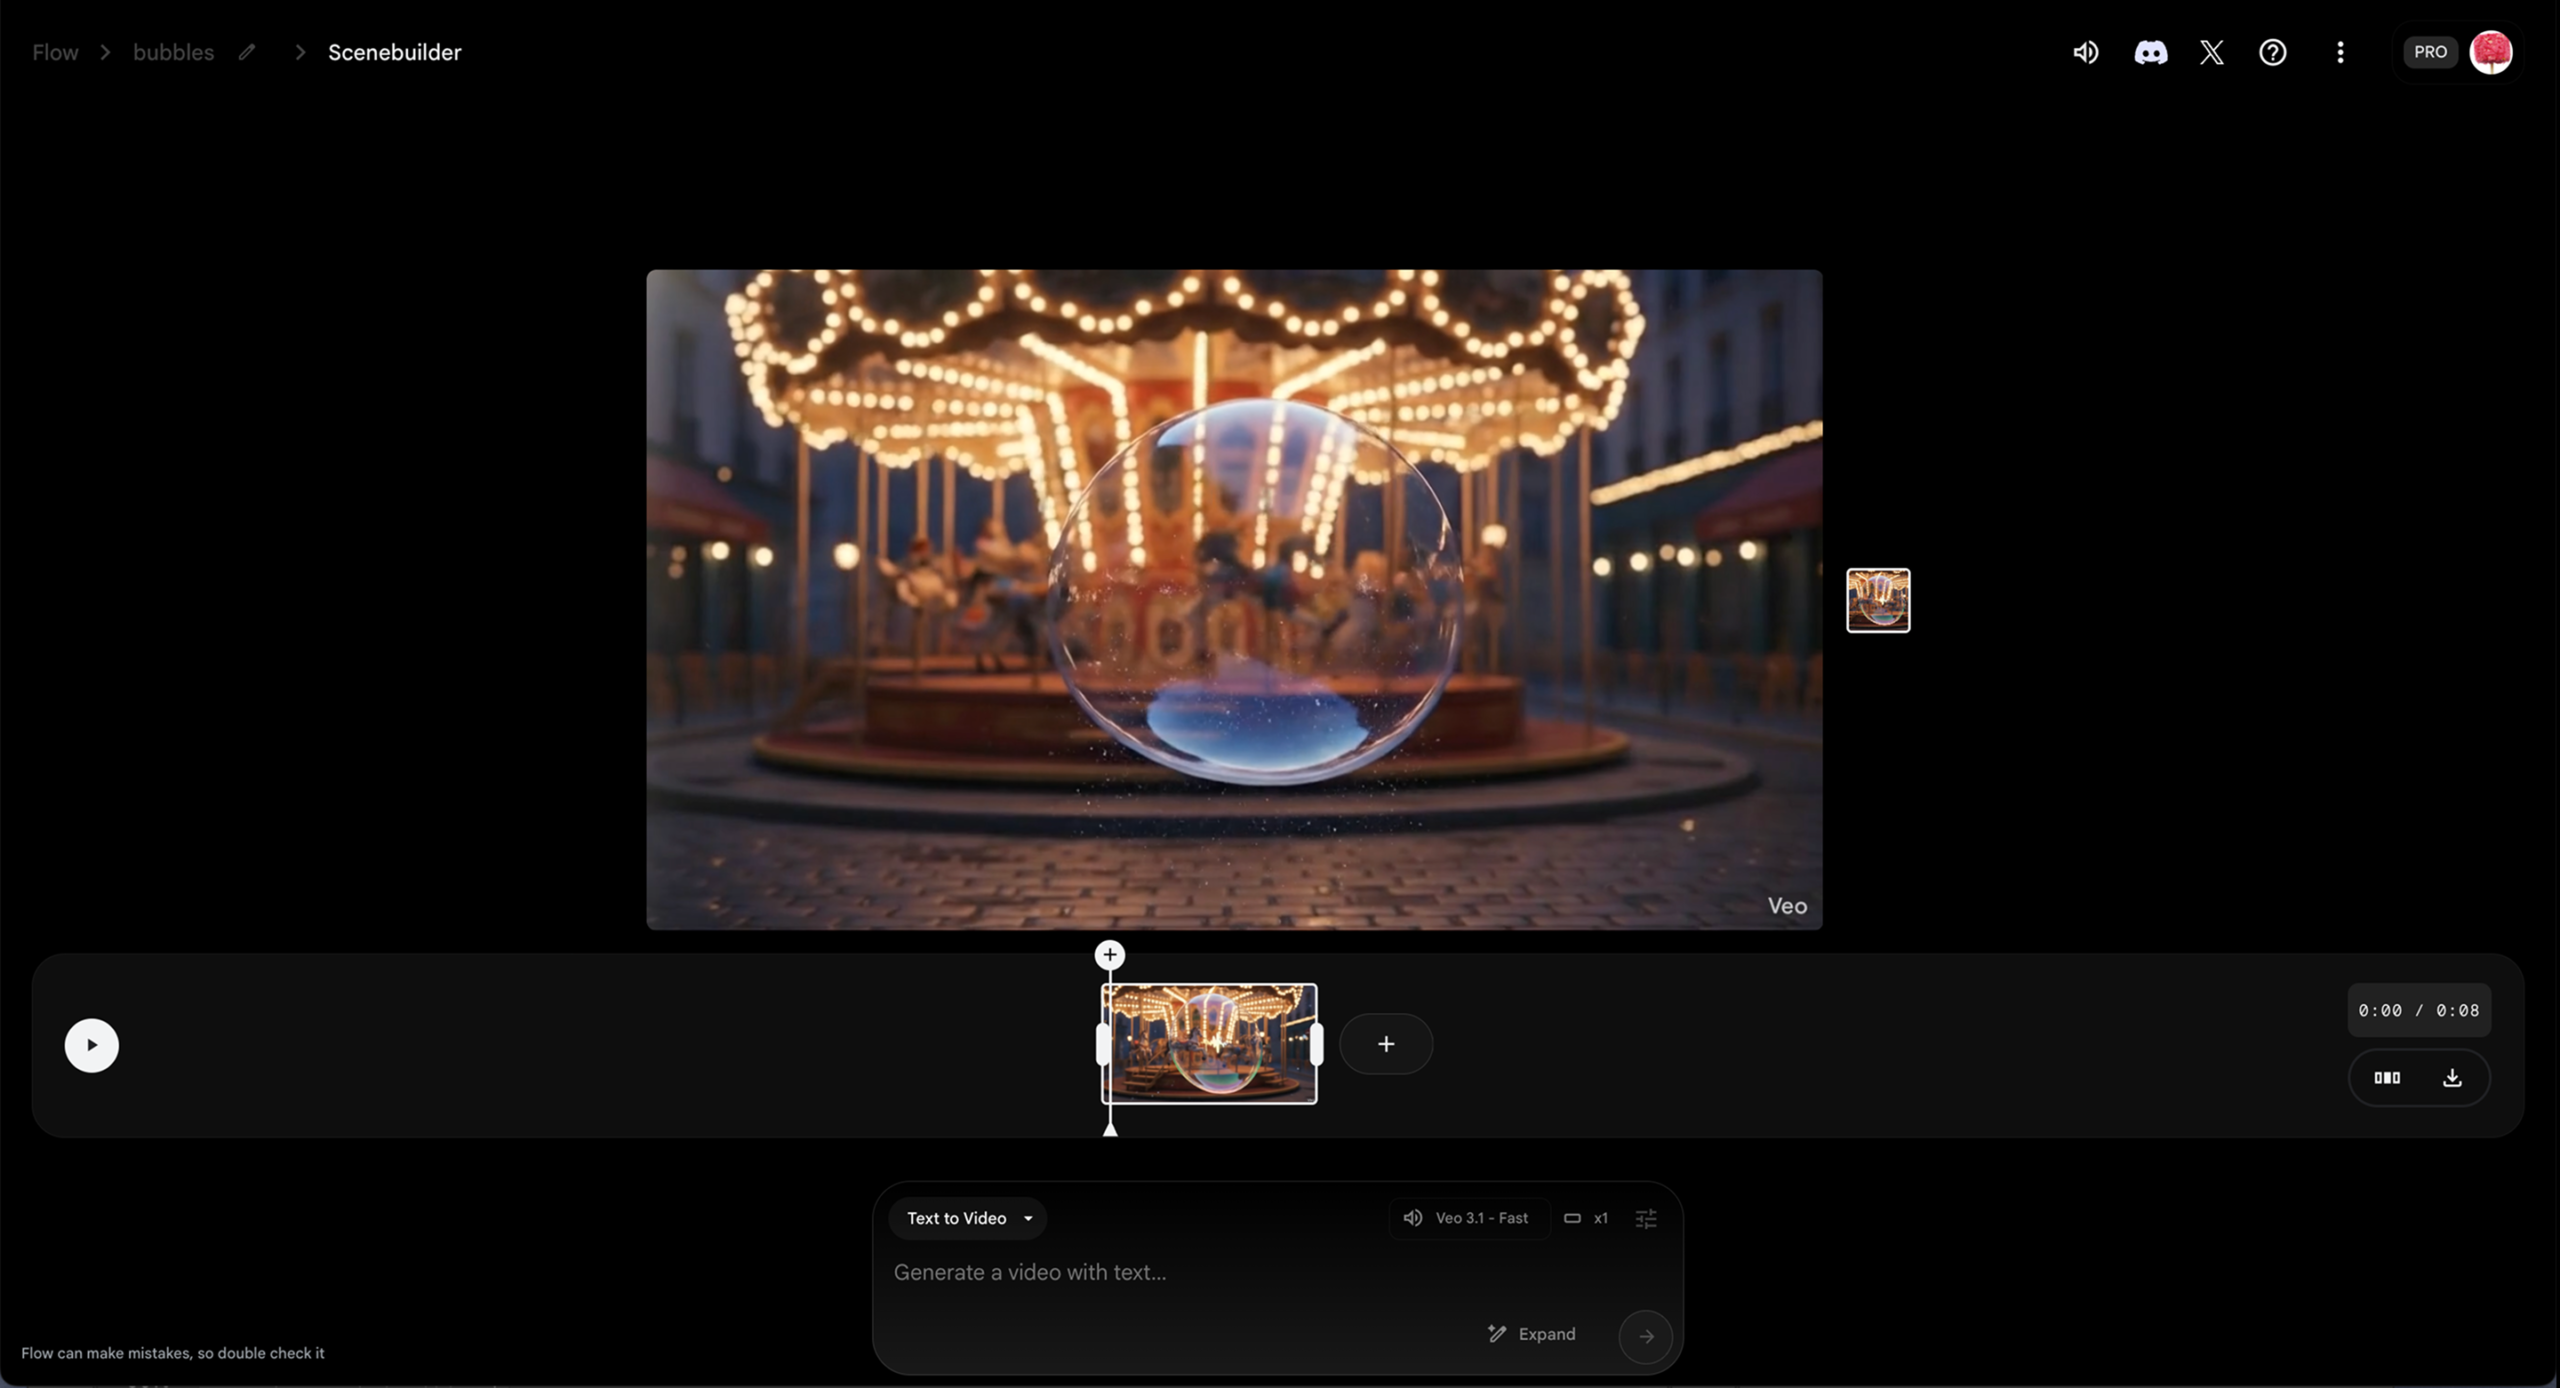Download the scene with the download icon
2560x1388 pixels.
click(x=2452, y=1077)
